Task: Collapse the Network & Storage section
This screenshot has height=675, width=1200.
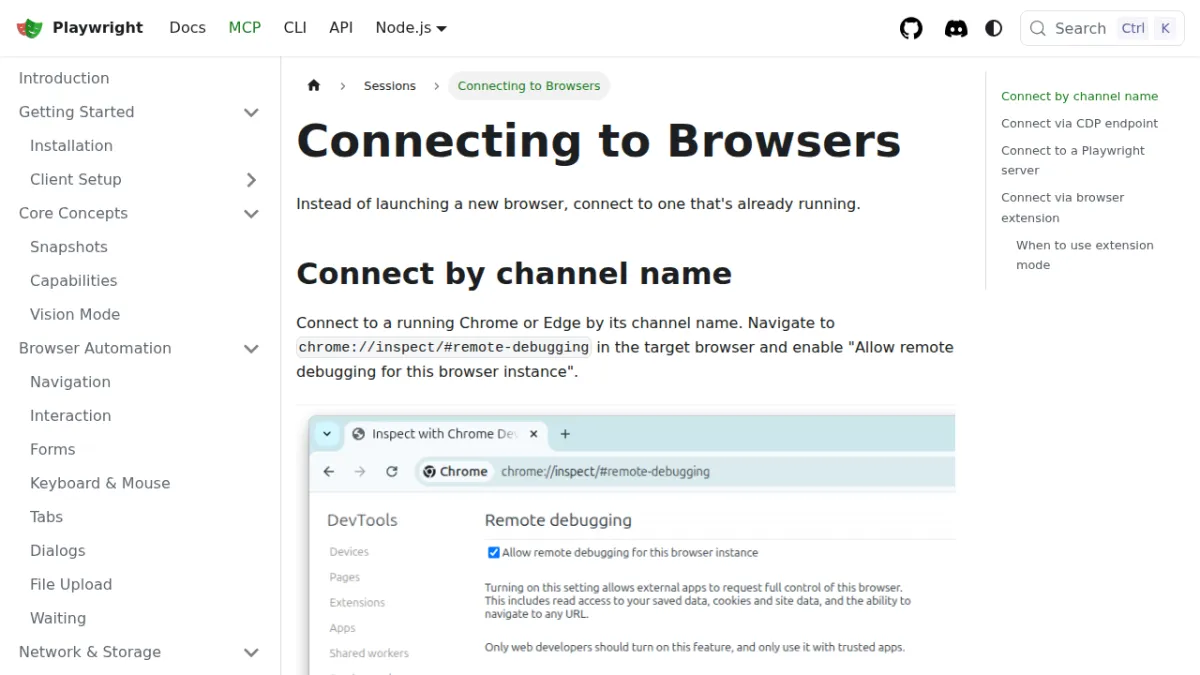Action: (x=251, y=652)
